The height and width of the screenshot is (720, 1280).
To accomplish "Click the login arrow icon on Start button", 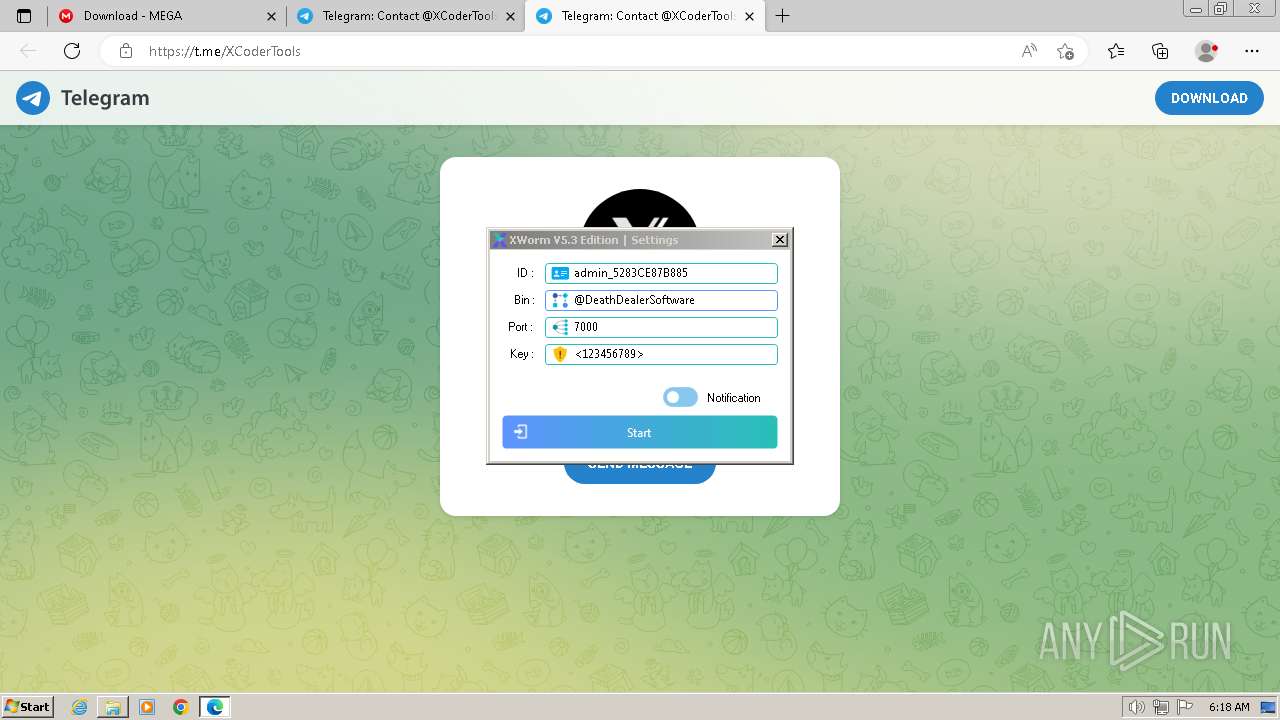I will [x=520, y=432].
